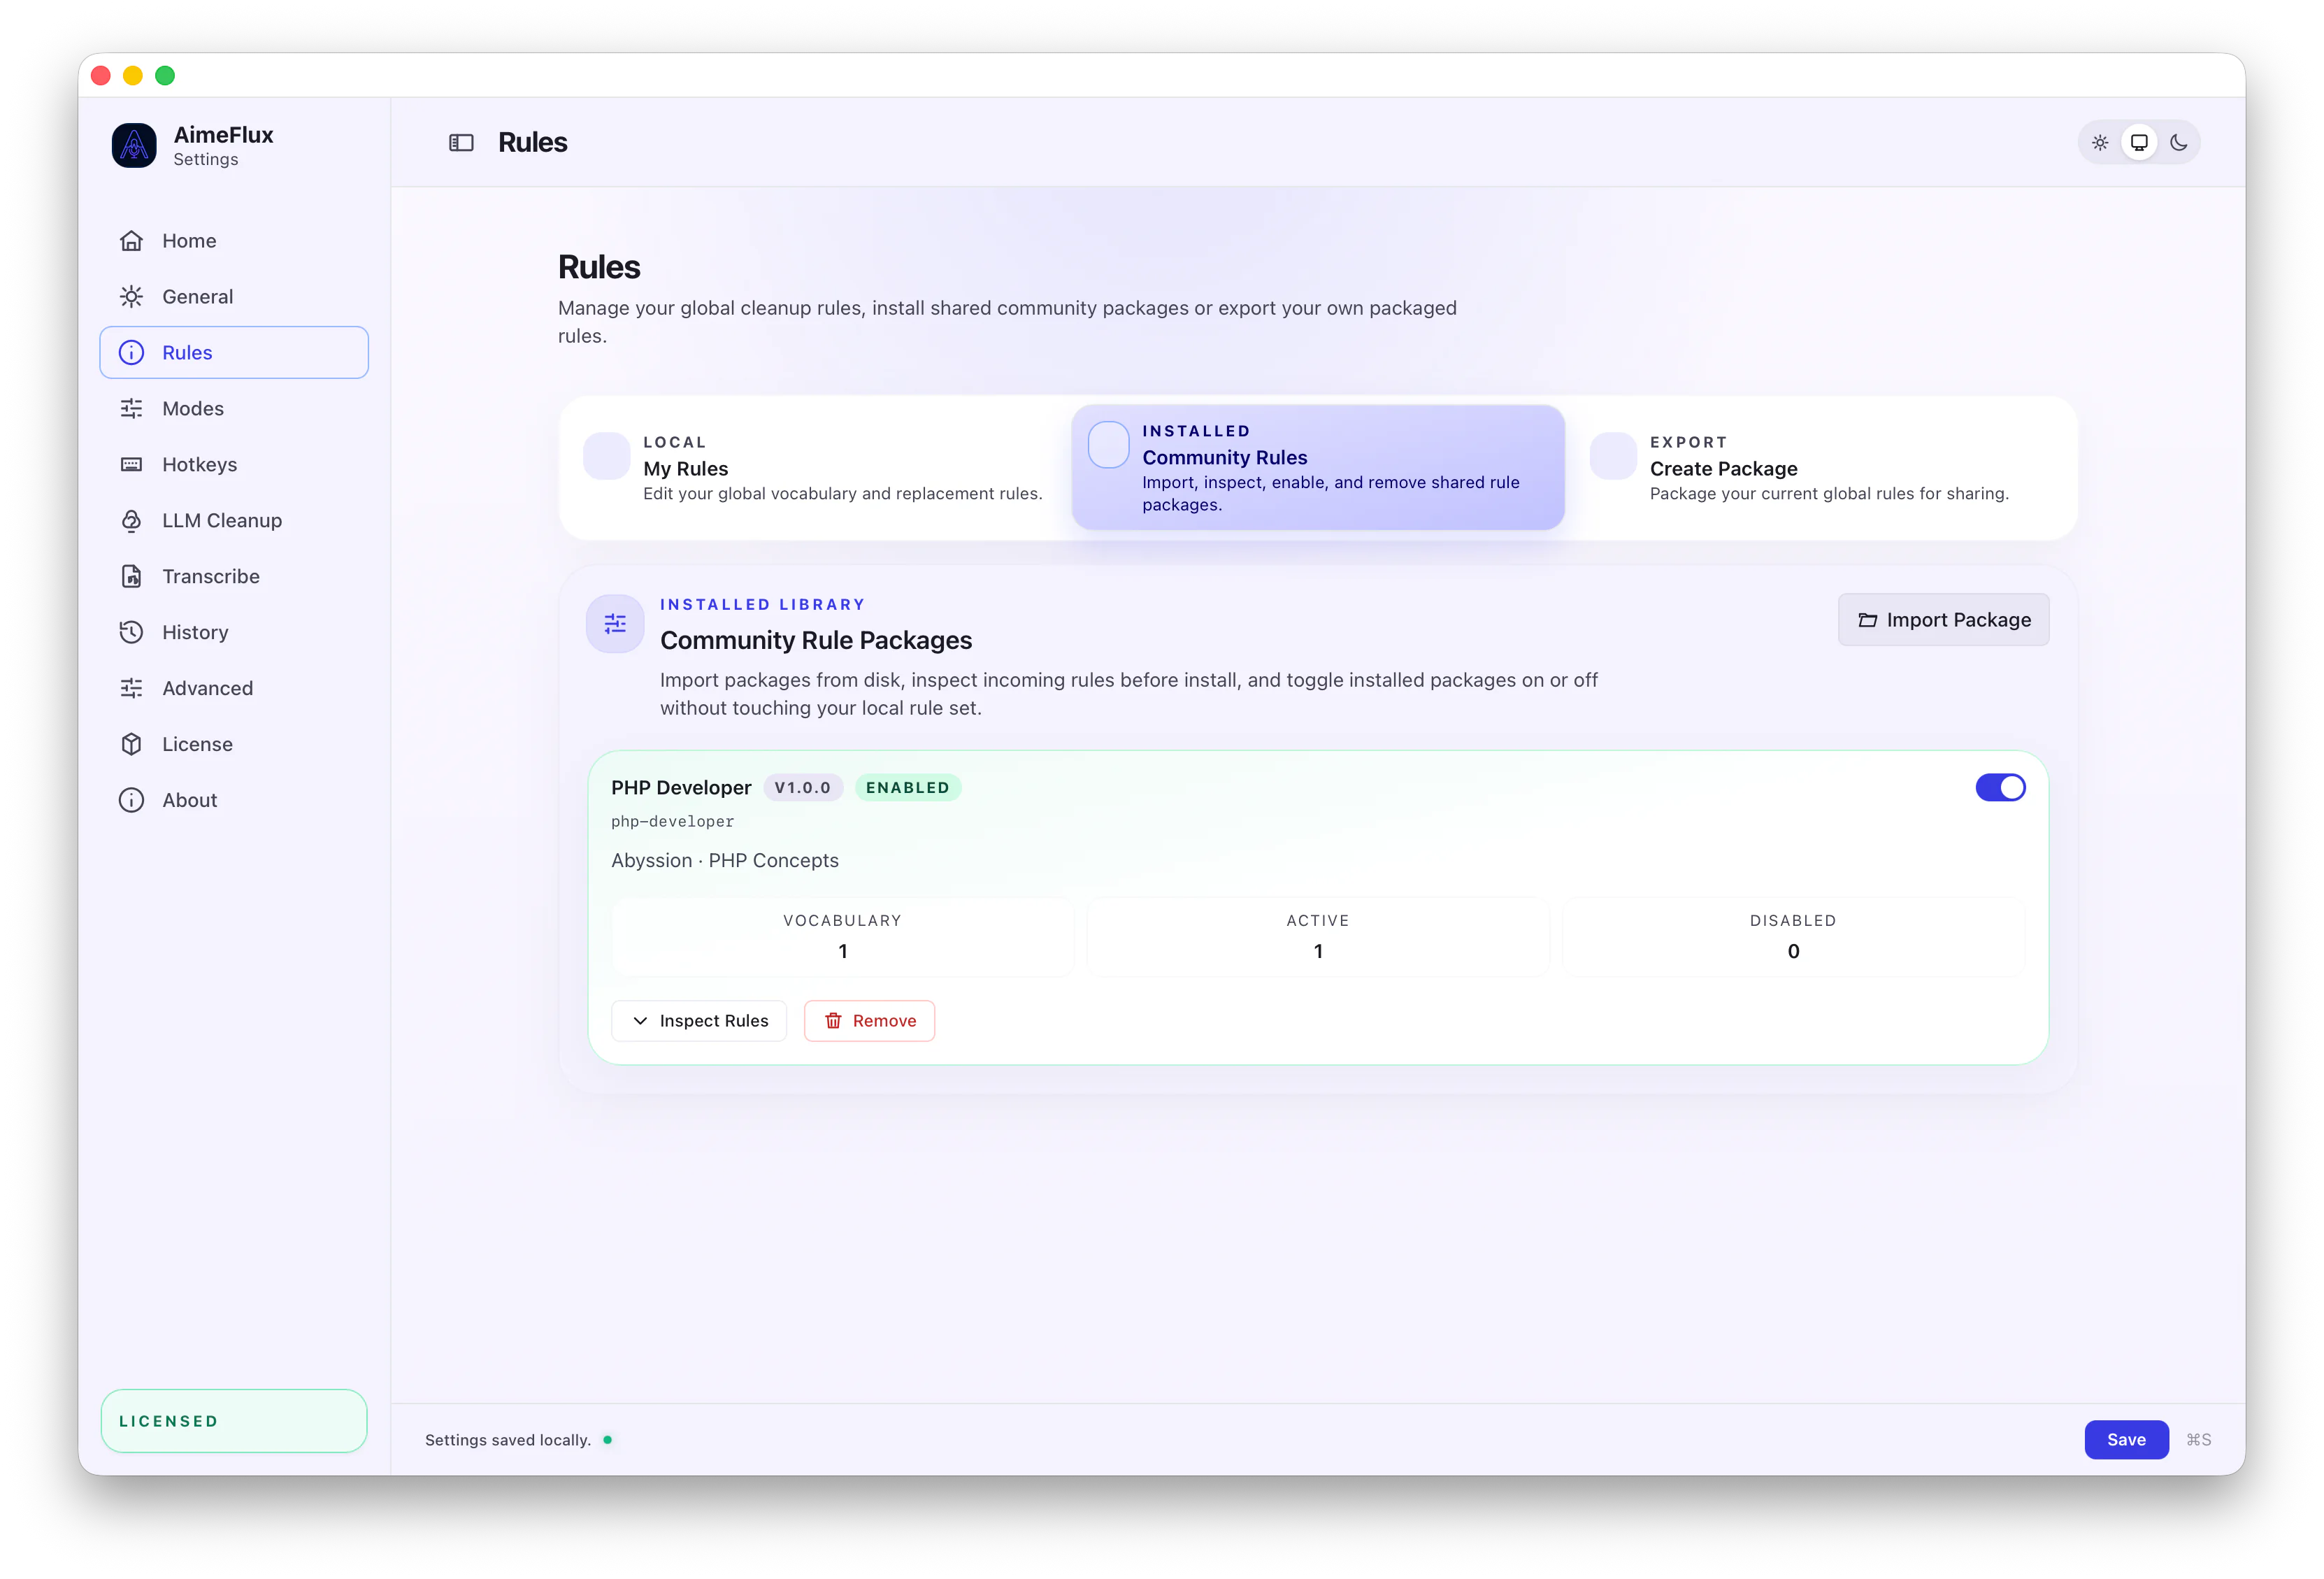Click the AimeFlux app logo
This screenshot has height=1579, width=2324.
[x=134, y=146]
